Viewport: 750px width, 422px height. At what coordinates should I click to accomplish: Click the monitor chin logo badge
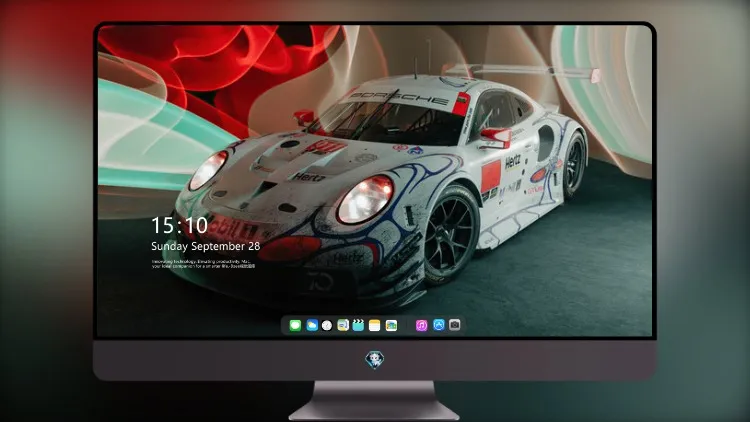(x=375, y=360)
